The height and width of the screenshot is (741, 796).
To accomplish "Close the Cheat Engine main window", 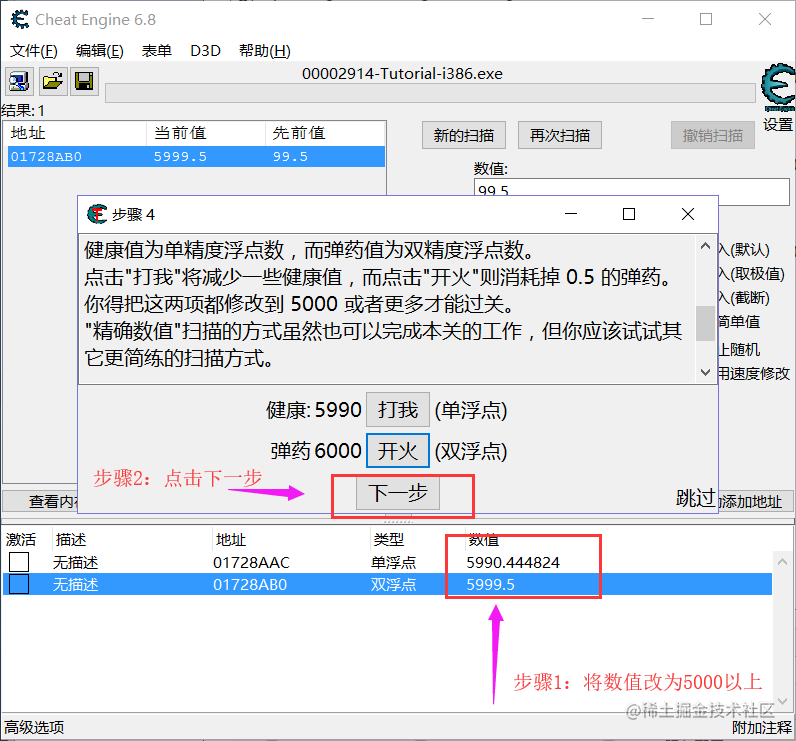I will click(x=765, y=19).
